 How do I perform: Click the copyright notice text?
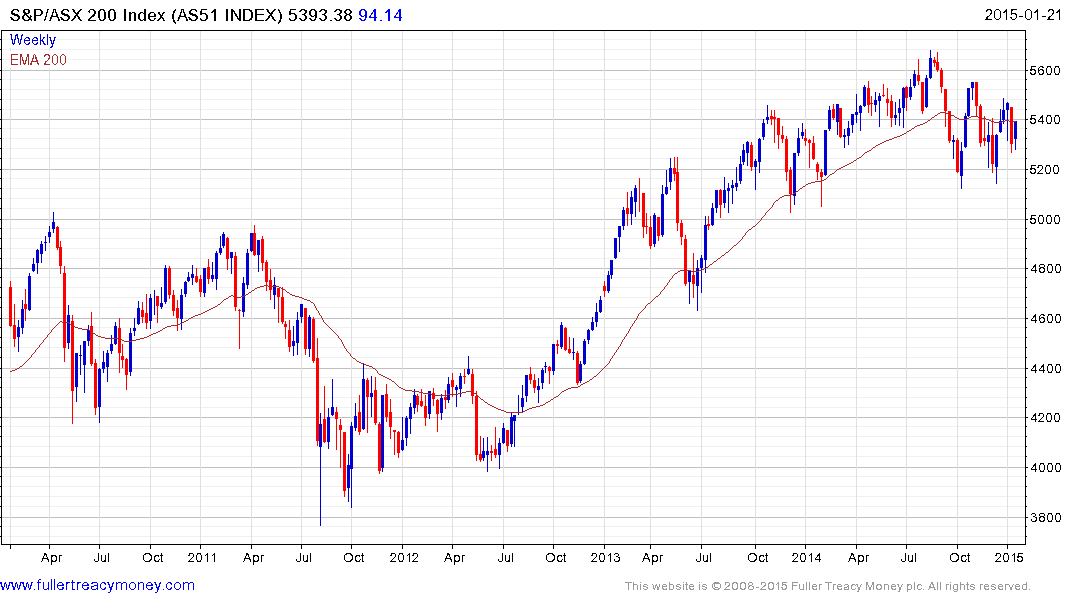click(828, 586)
